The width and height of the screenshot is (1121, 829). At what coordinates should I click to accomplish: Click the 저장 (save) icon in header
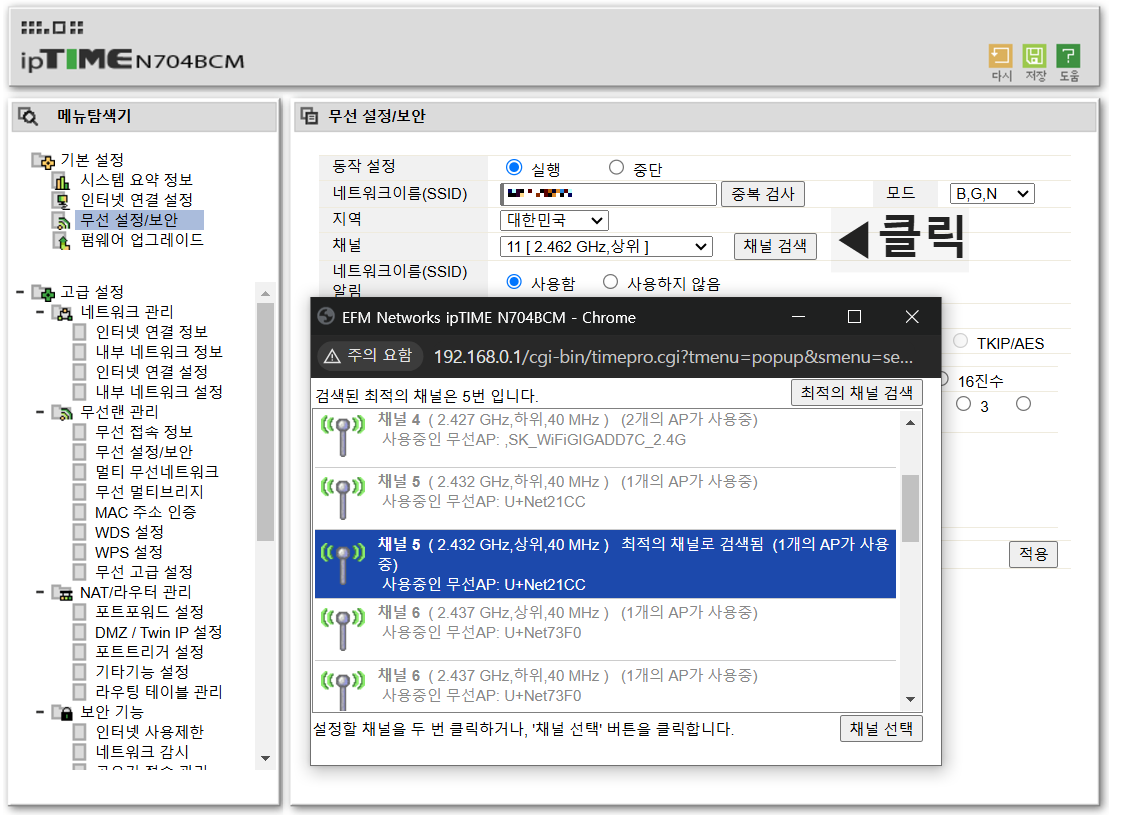(1034, 56)
